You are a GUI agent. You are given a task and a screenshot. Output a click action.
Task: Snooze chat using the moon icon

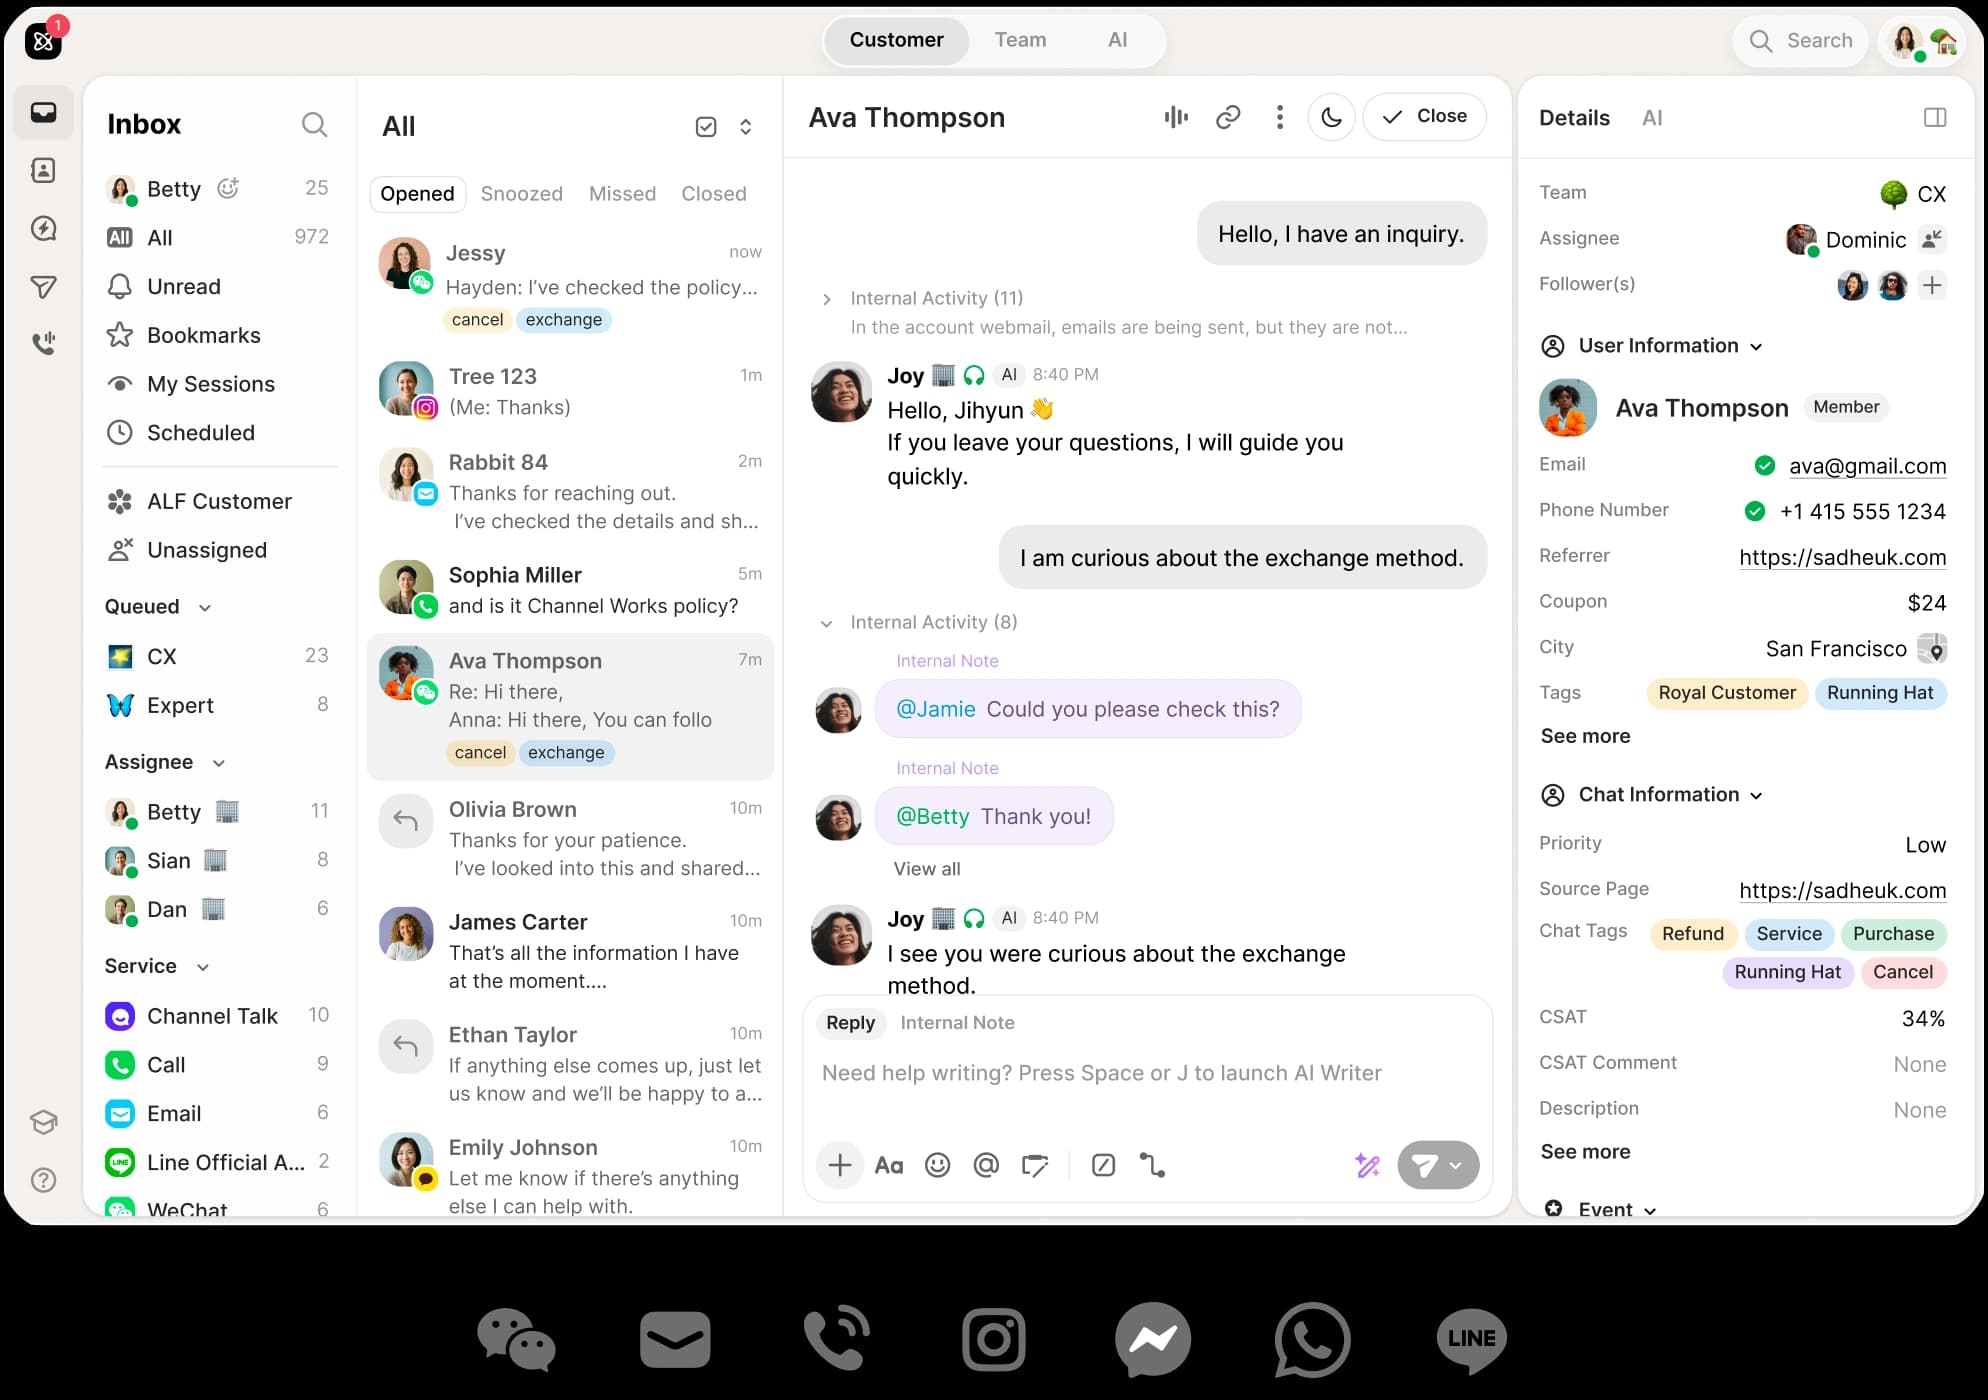pyautogui.click(x=1331, y=117)
